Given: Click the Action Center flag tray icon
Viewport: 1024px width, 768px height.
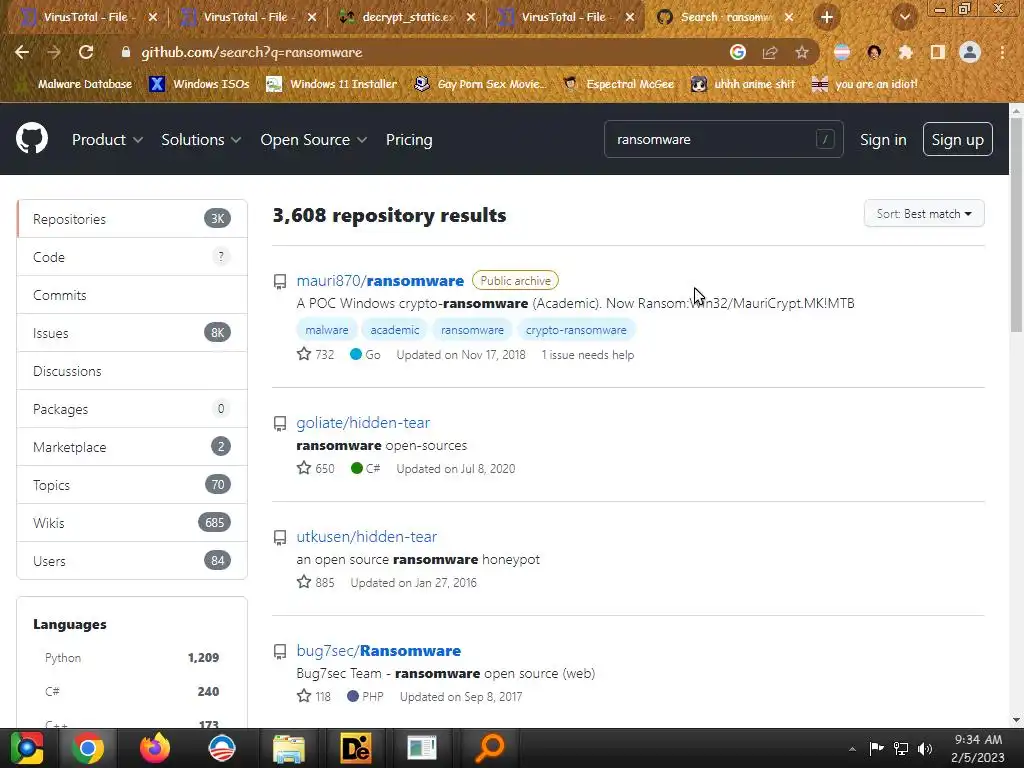Looking at the screenshot, I should point(876,748).
